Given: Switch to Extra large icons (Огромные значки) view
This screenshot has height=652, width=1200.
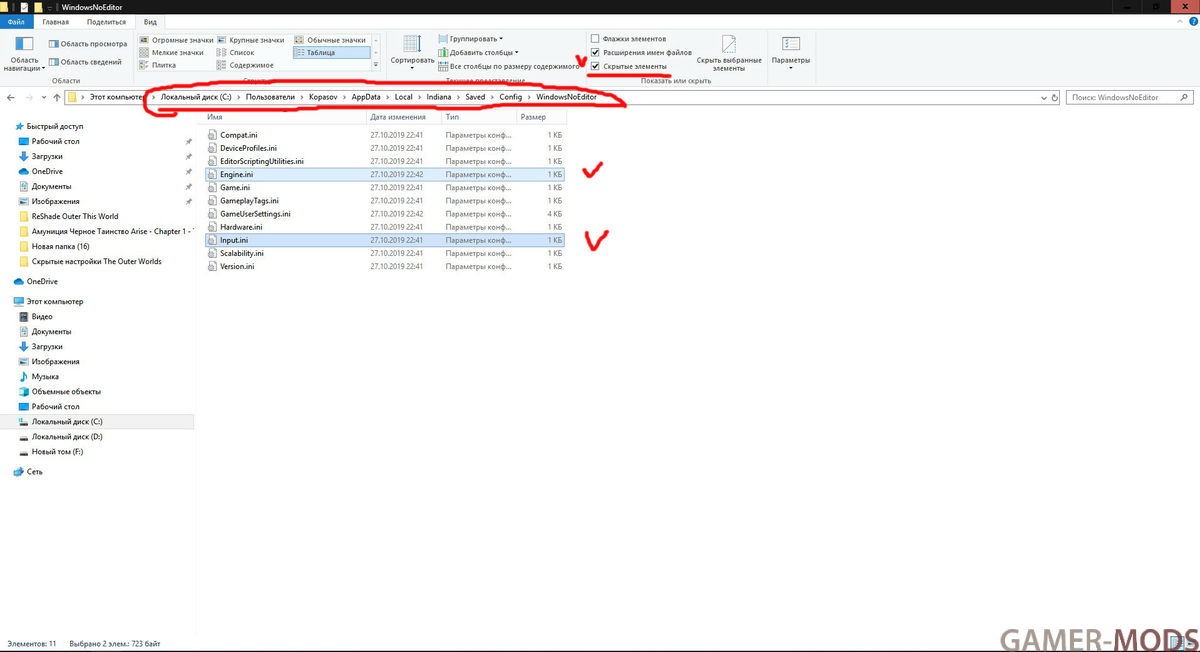Looking at the screenshot, I should click(x=176, y=40).
